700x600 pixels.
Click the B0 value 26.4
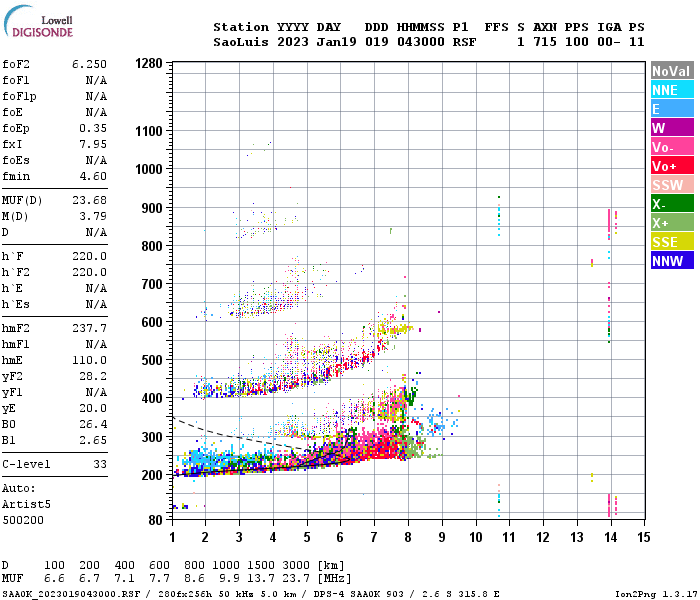pos(93,424)
